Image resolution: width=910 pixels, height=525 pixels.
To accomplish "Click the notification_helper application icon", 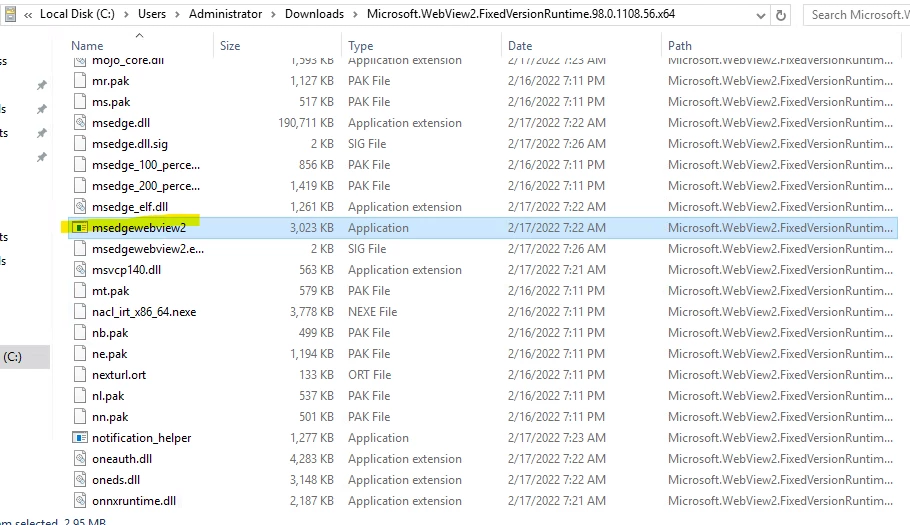I will 80,437.
